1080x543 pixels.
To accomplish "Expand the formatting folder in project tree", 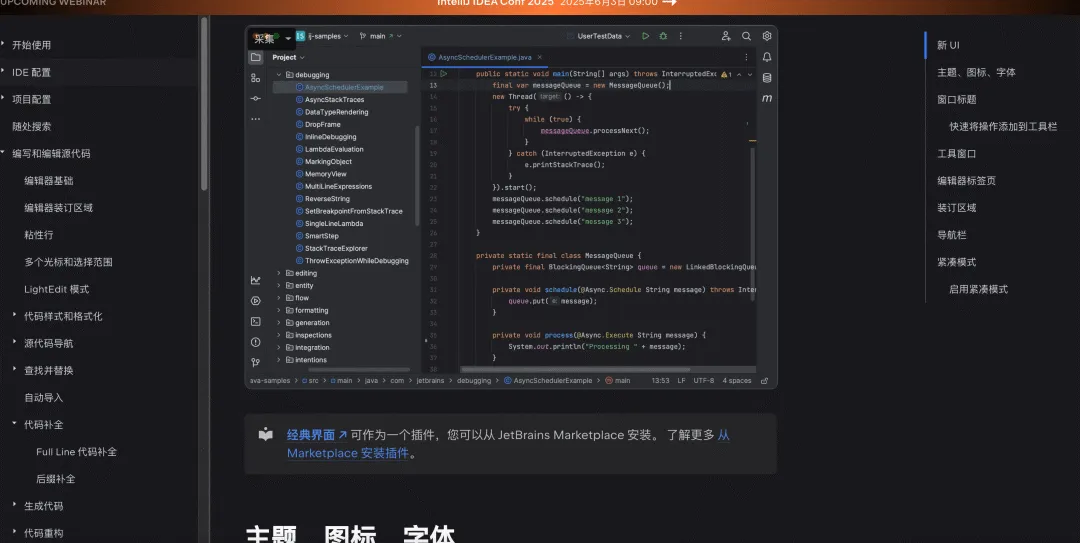I will [x=279, y=310].
